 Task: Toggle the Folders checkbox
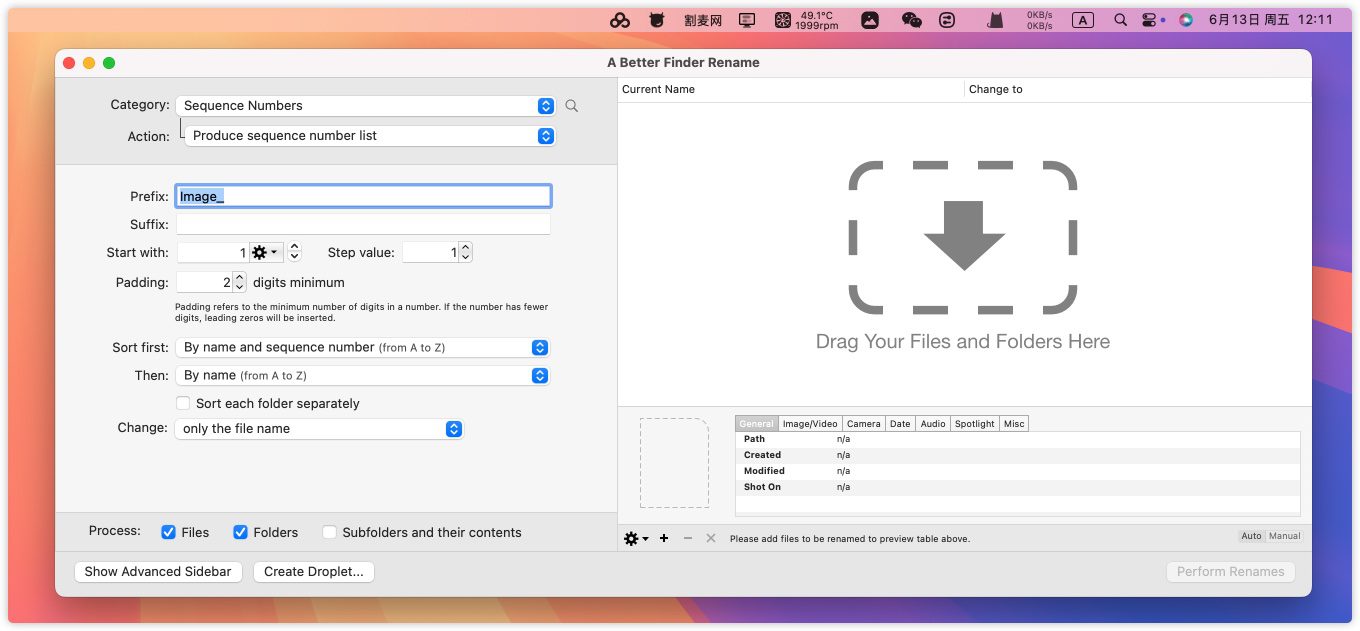(x=240, y=533)
